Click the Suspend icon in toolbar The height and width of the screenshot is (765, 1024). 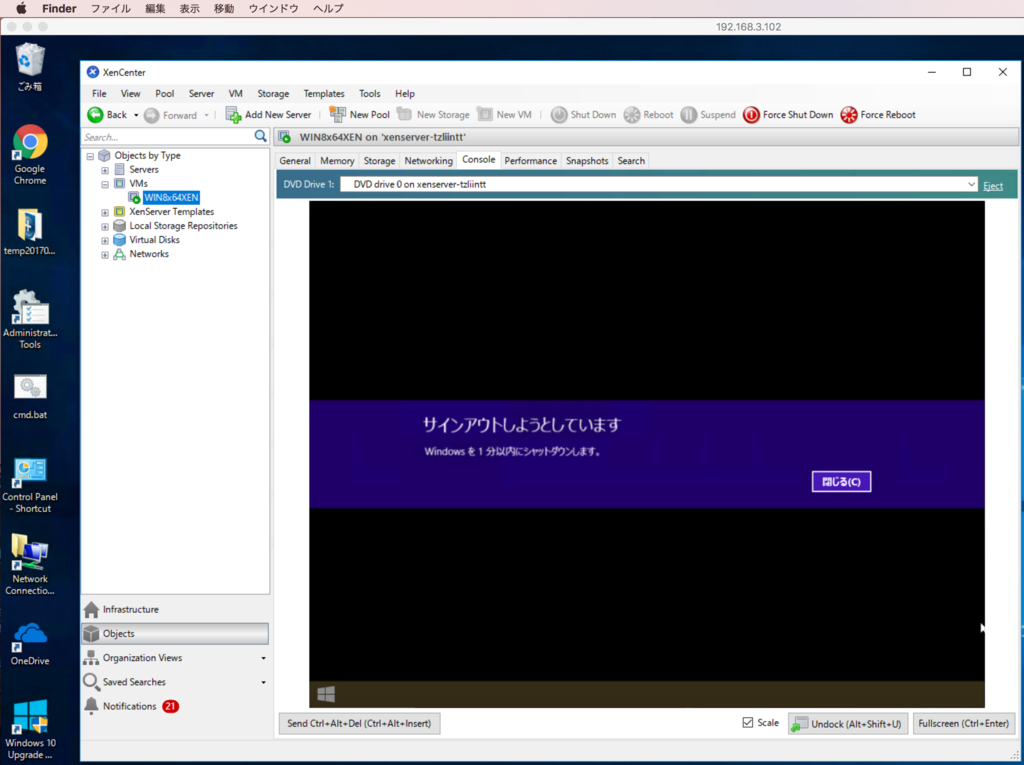[x=688, y=115]
